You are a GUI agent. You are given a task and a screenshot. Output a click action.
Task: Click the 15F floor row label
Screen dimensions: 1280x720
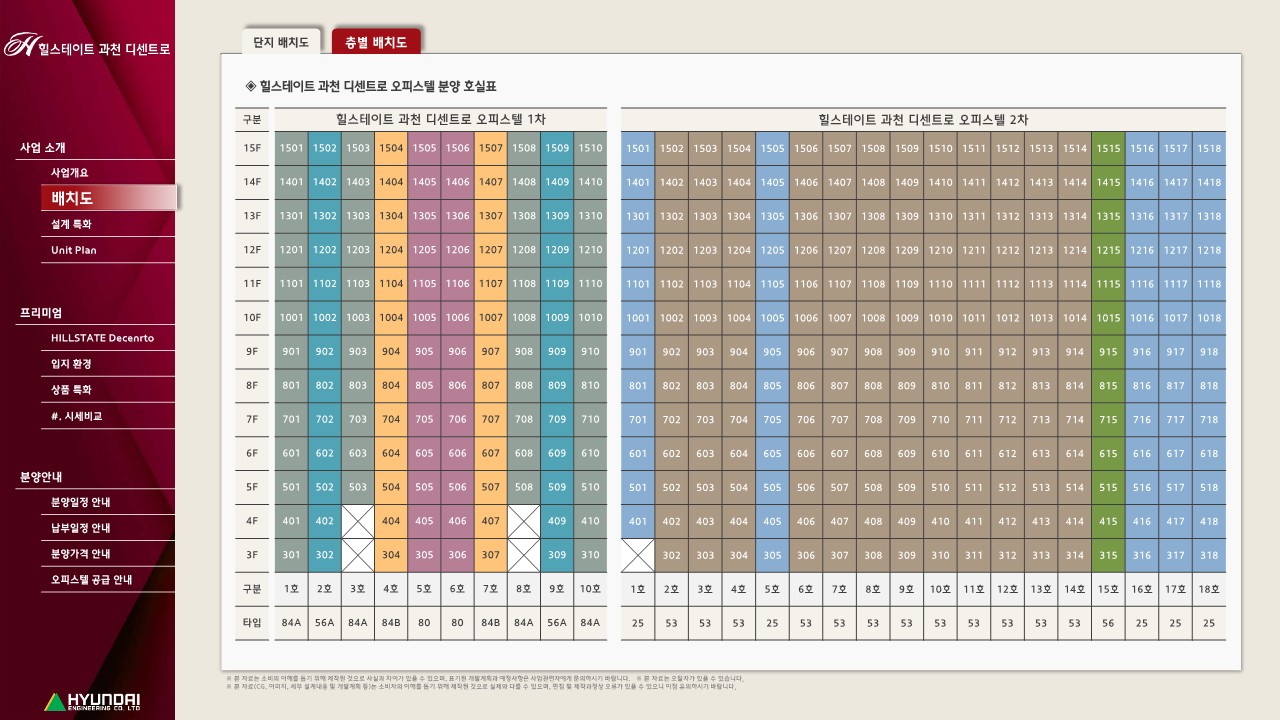click(252, 148)
